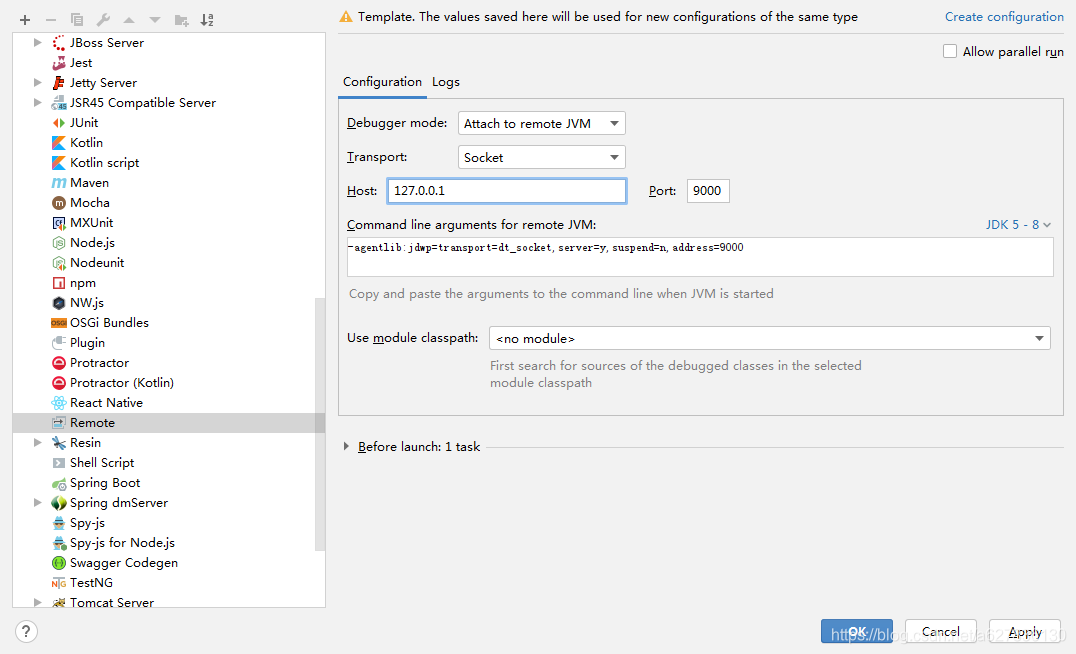Click the Jest template icon

tap(59, 62)
